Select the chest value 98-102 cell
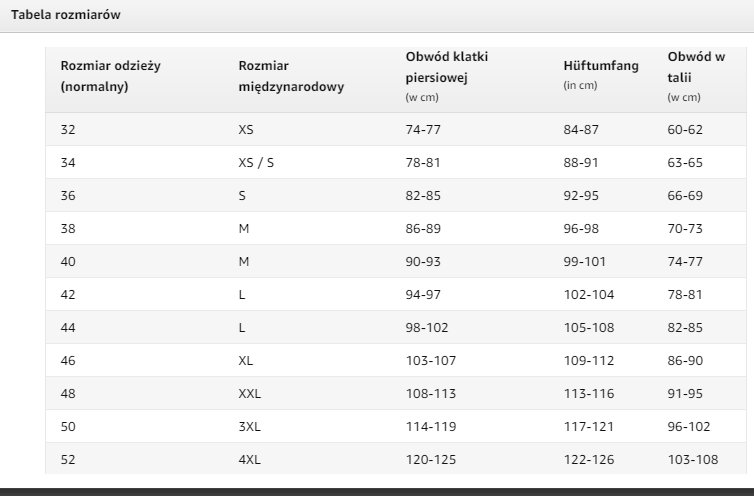Image resolution: width=754 pixels, height=496 pixels. tap(427, 328)
